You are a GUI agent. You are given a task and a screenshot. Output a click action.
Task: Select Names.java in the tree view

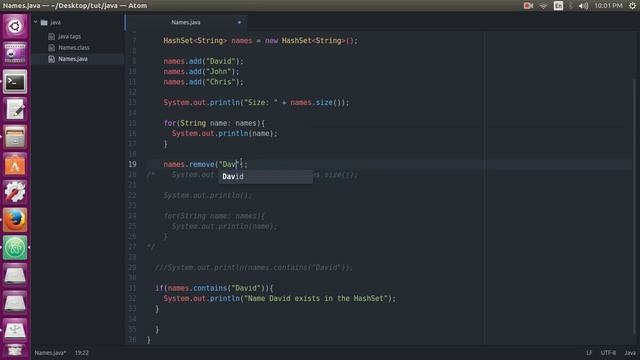click(x=73, y=59)
